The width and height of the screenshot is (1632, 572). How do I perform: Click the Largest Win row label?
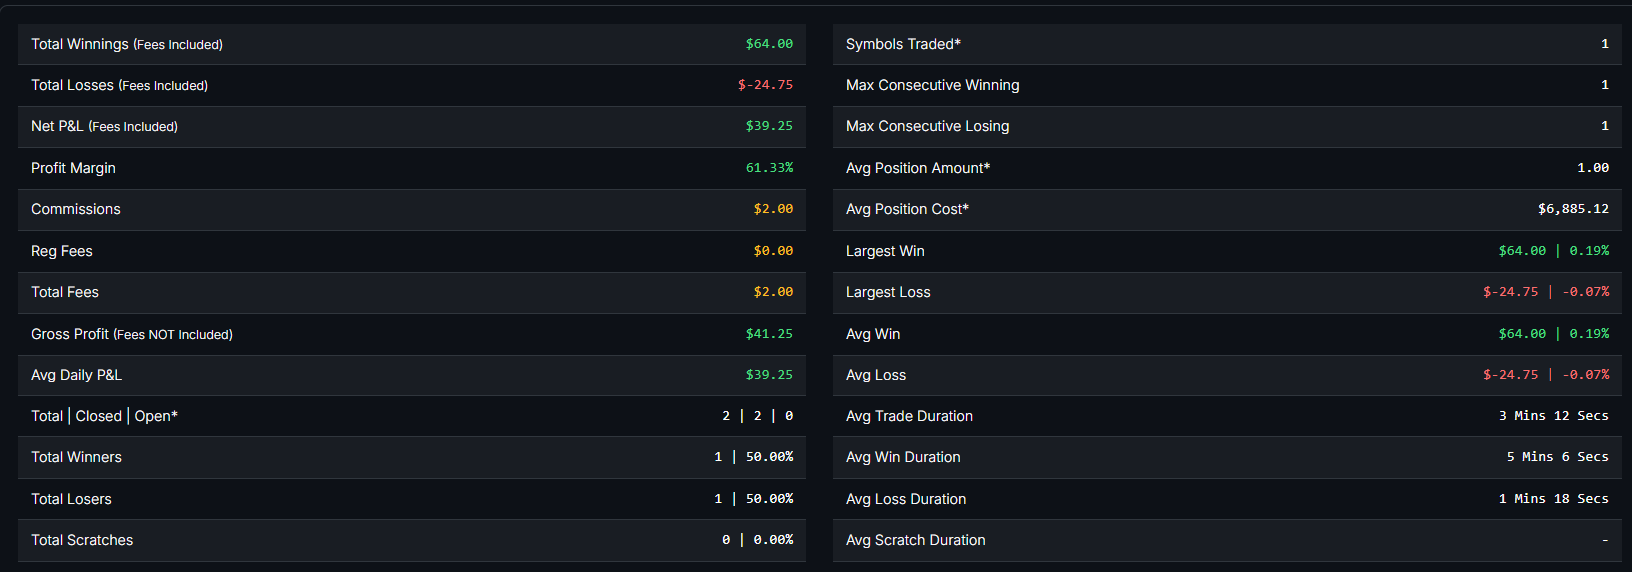[x=885, y=251]
